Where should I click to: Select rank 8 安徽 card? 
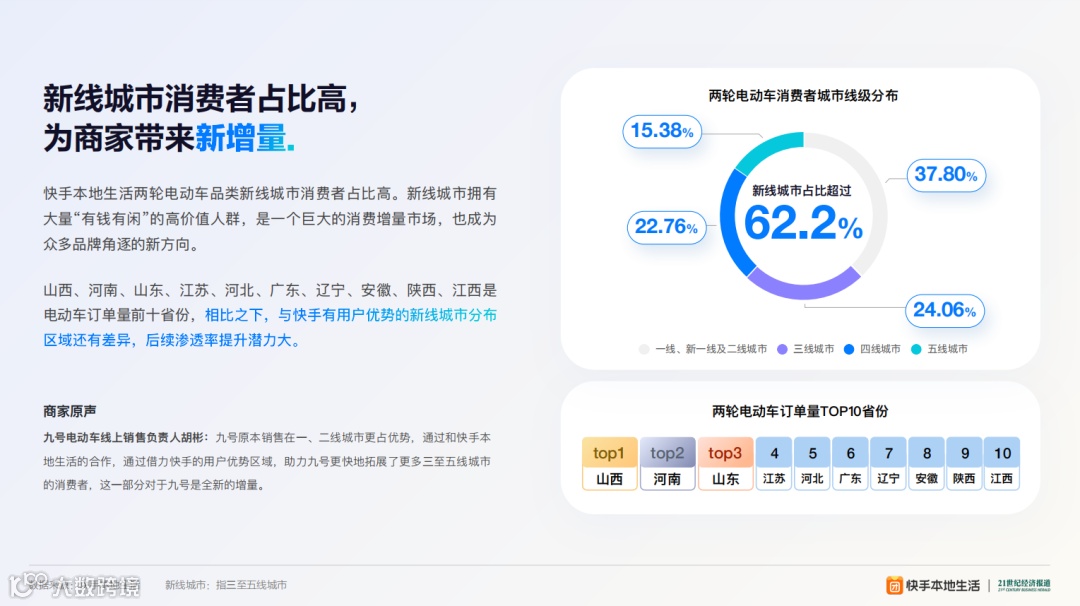click(x=926, y=463)
